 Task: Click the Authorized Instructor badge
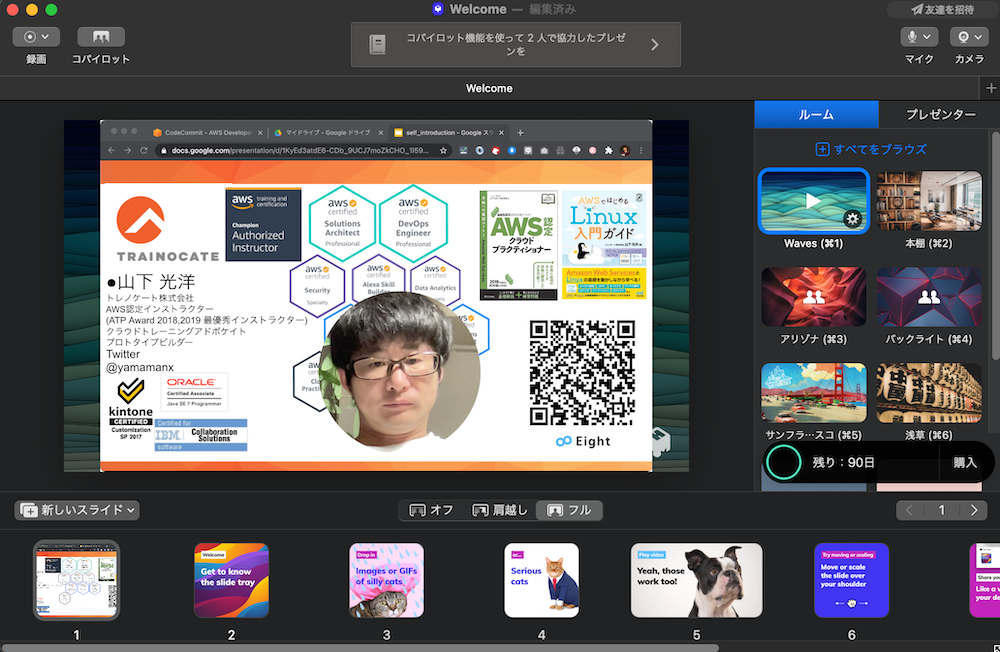pyautogui.click(x=263, y=224)
